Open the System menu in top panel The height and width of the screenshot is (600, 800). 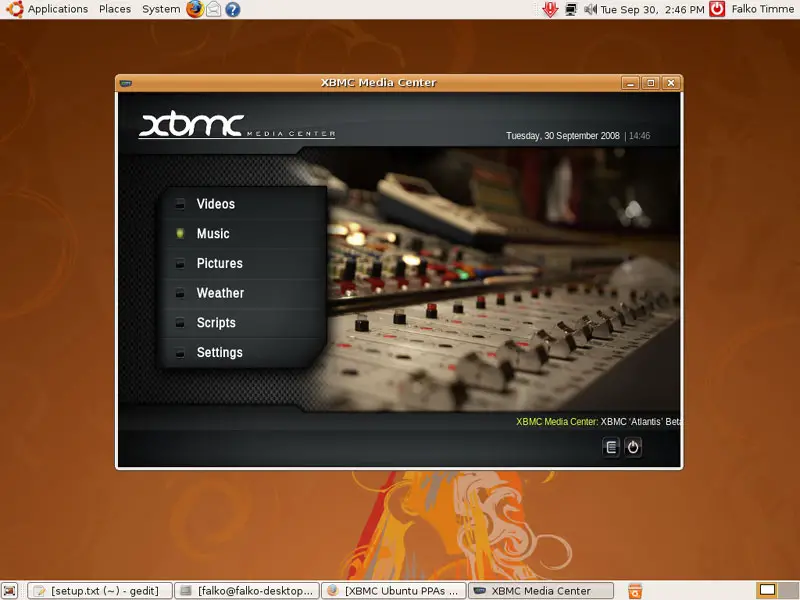point(161,9)
